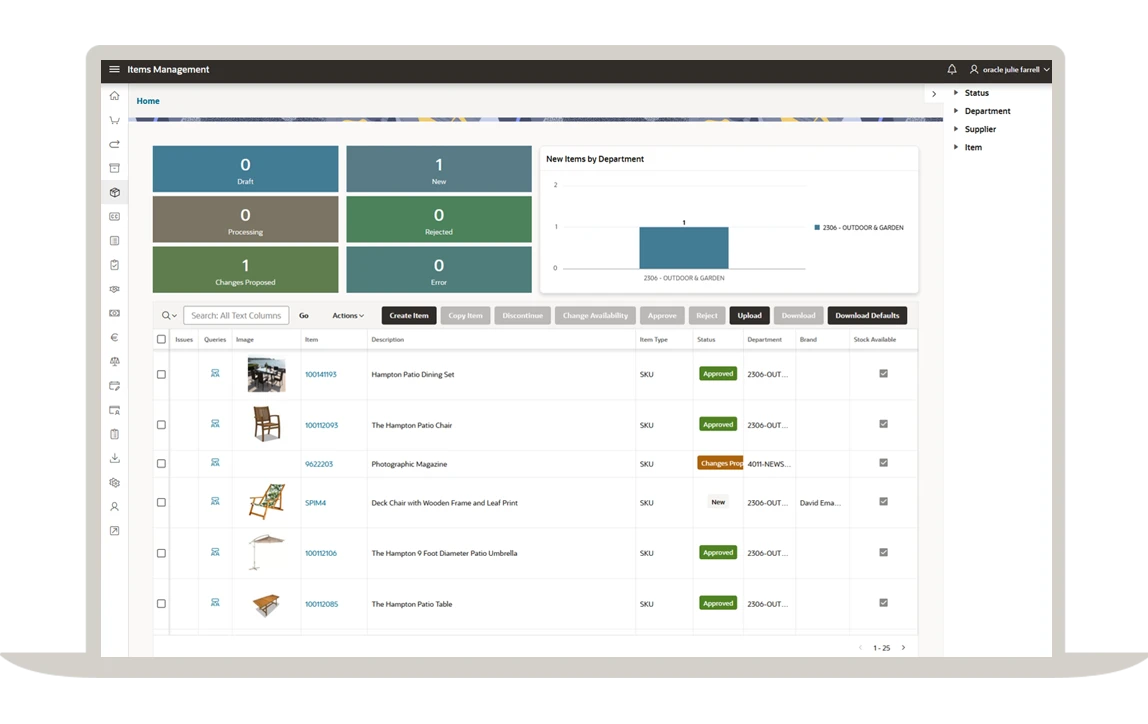Open the Home icon in the sidebar
The height and width of the screenshot is (724, 1148).
tap(114, 94)
